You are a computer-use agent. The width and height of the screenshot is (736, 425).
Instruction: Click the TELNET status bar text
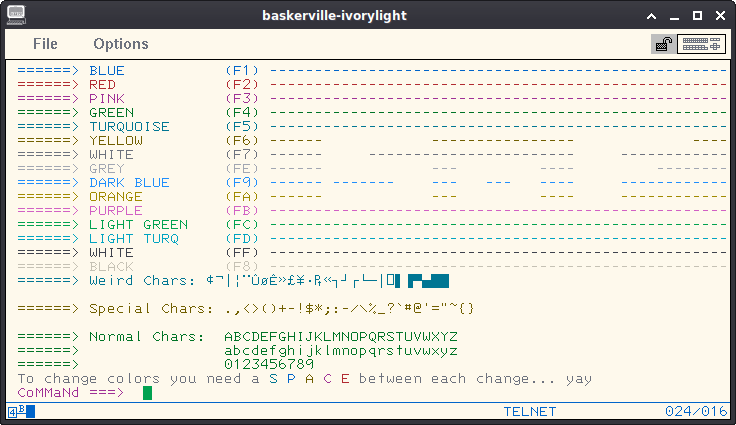530,412
